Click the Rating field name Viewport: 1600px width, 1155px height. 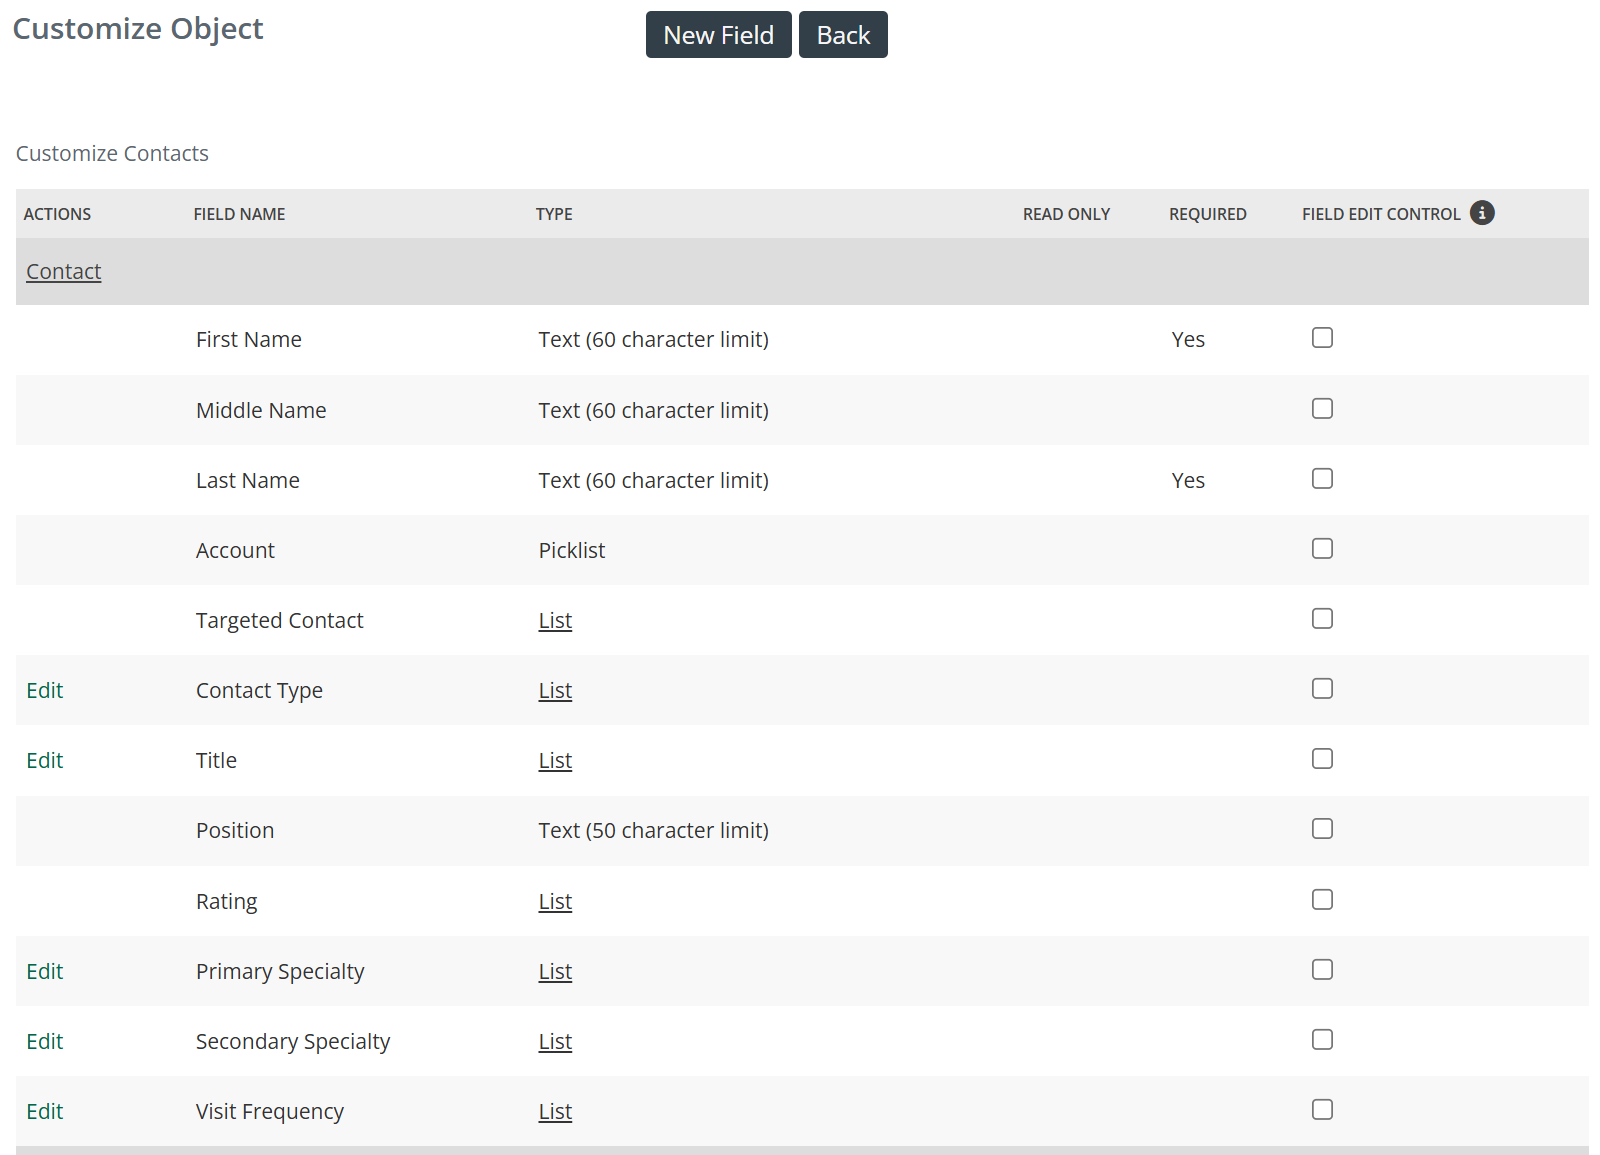[x=227, y=901]
